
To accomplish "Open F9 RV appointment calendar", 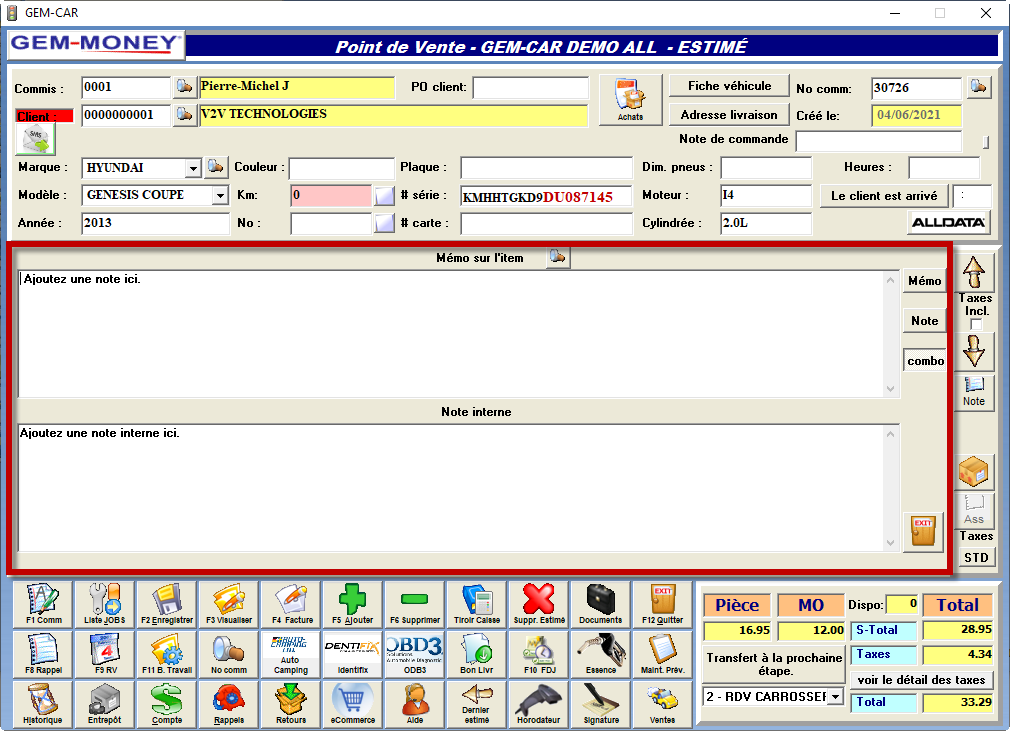I will pos(104,654).
